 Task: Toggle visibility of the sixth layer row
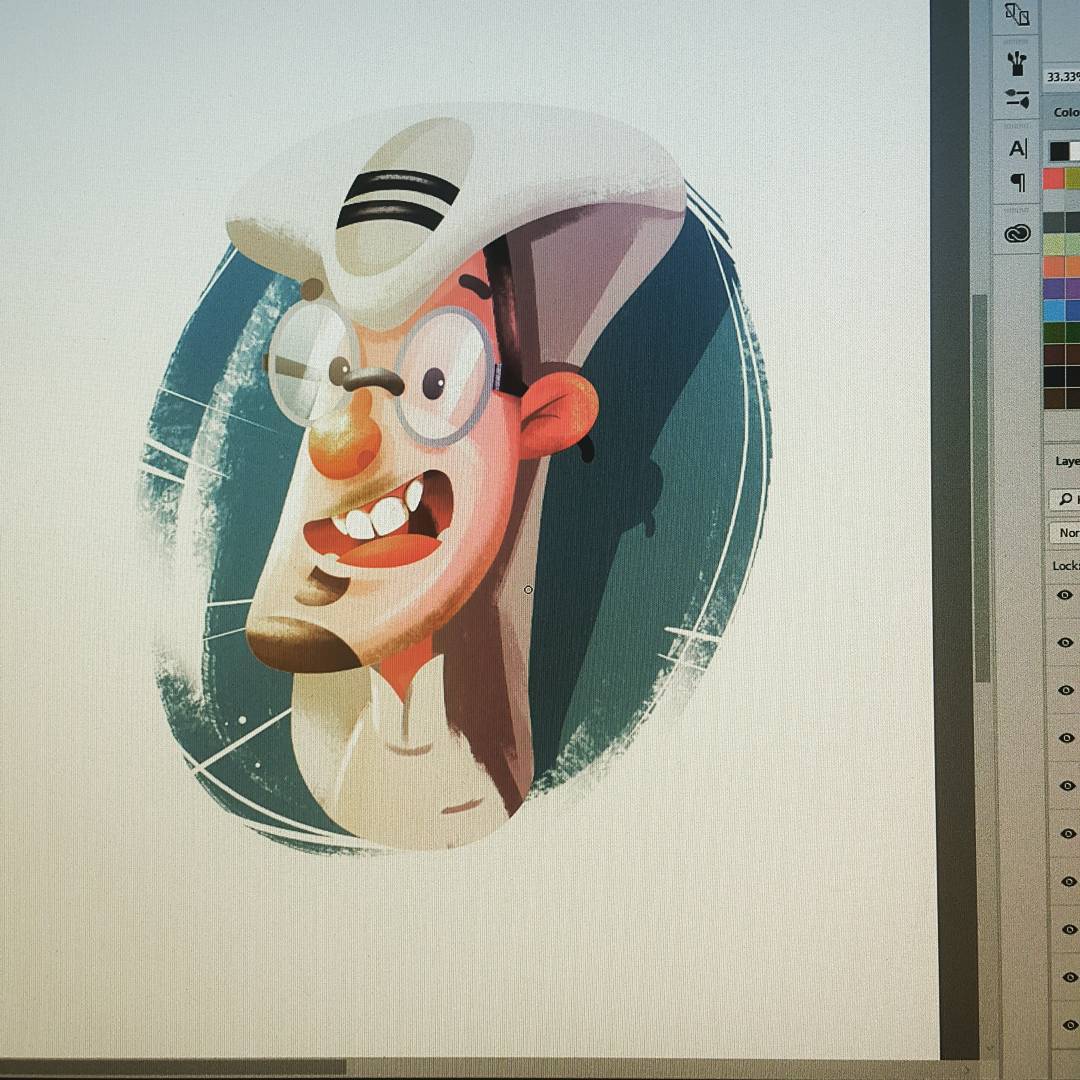tap(1068, 834)
